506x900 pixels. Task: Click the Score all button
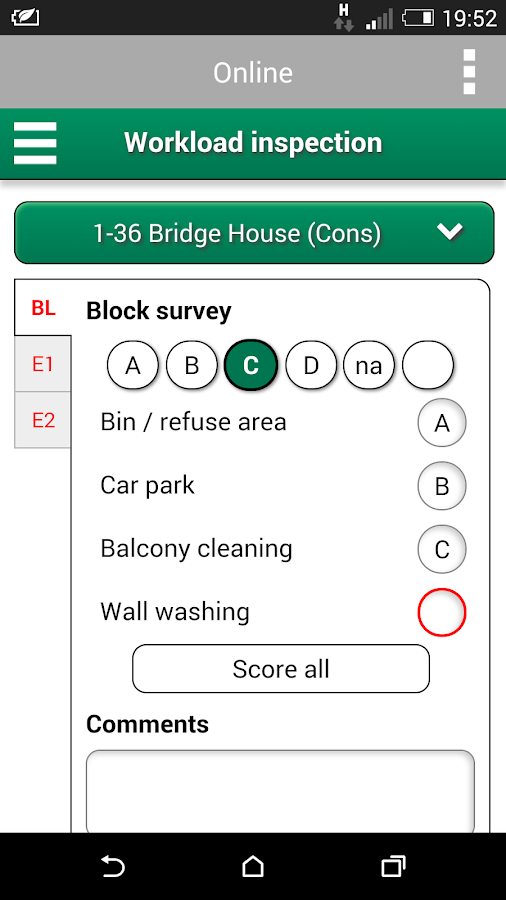pos(281,669)
